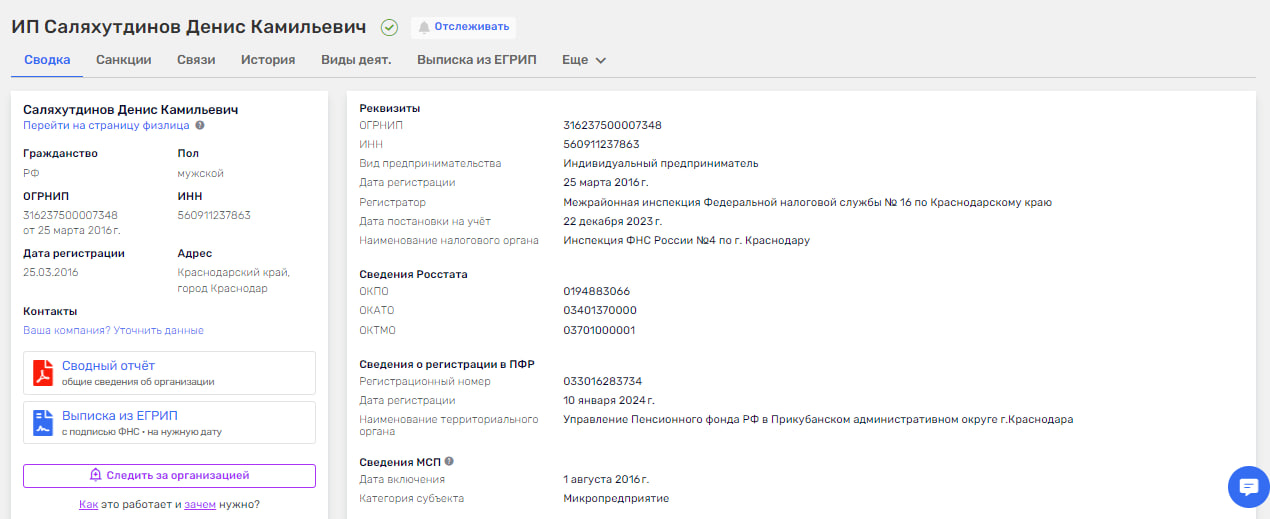Viewport: 1270px width, 519px height.
Task: Click the alert icon in Следить за организацией
Action: 96,475
